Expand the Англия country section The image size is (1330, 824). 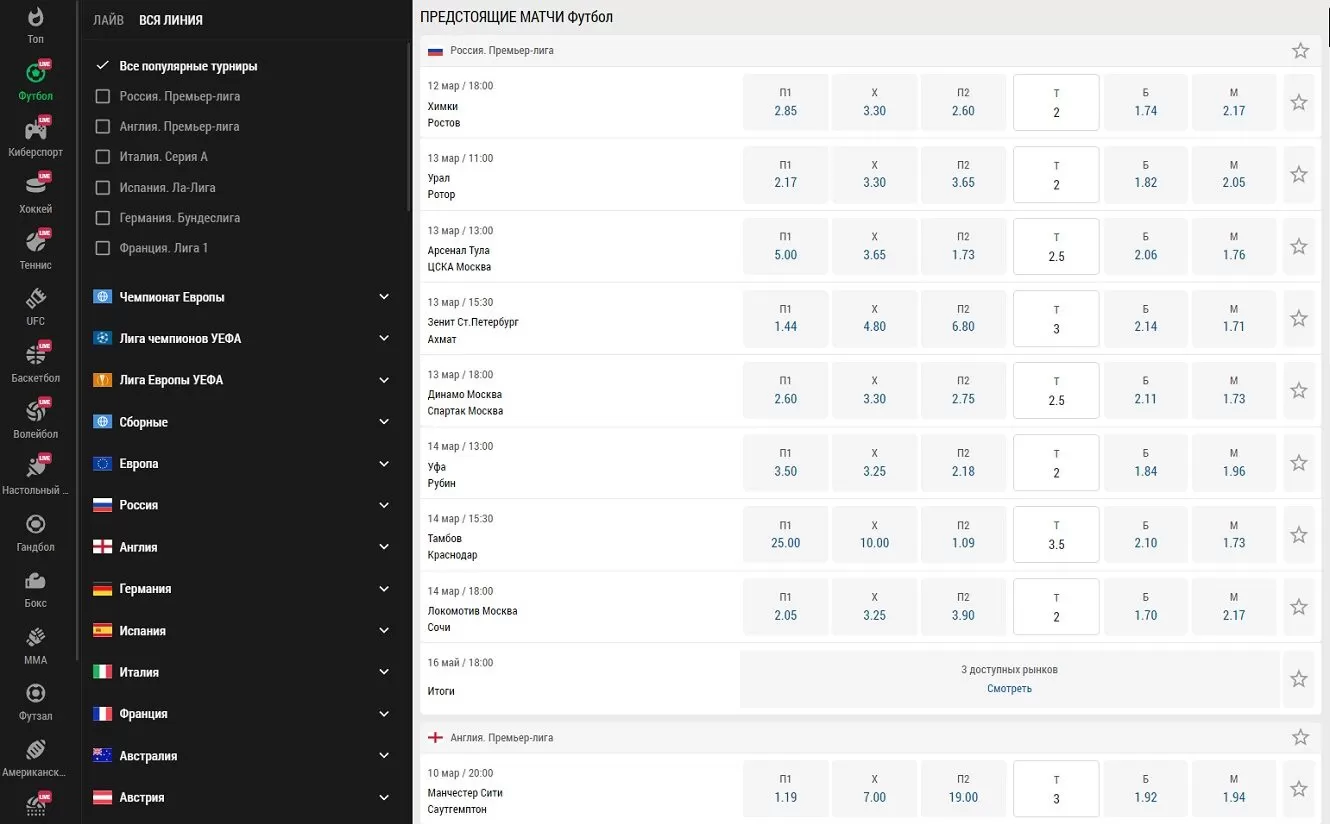pos(383,547)
